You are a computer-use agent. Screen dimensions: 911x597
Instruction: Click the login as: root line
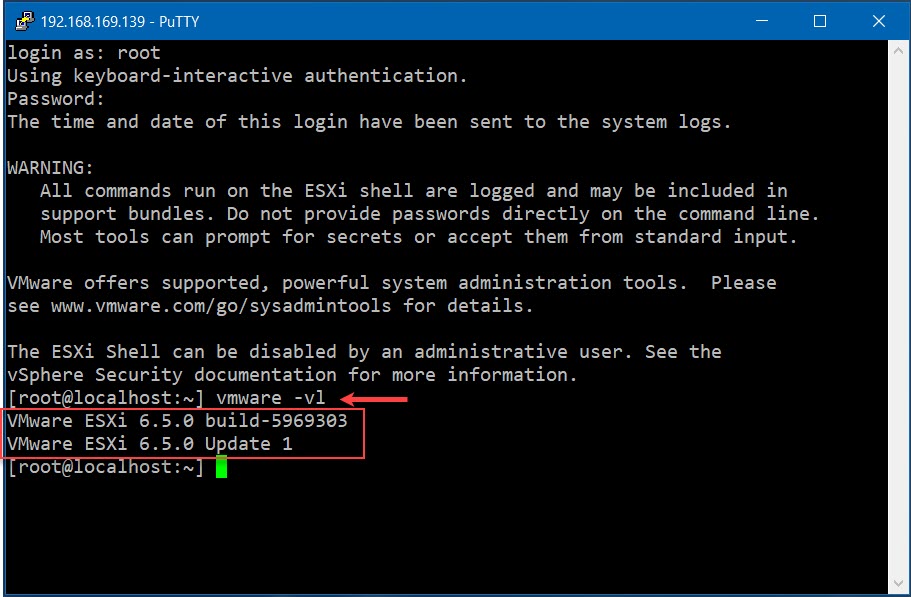[82, 52]
